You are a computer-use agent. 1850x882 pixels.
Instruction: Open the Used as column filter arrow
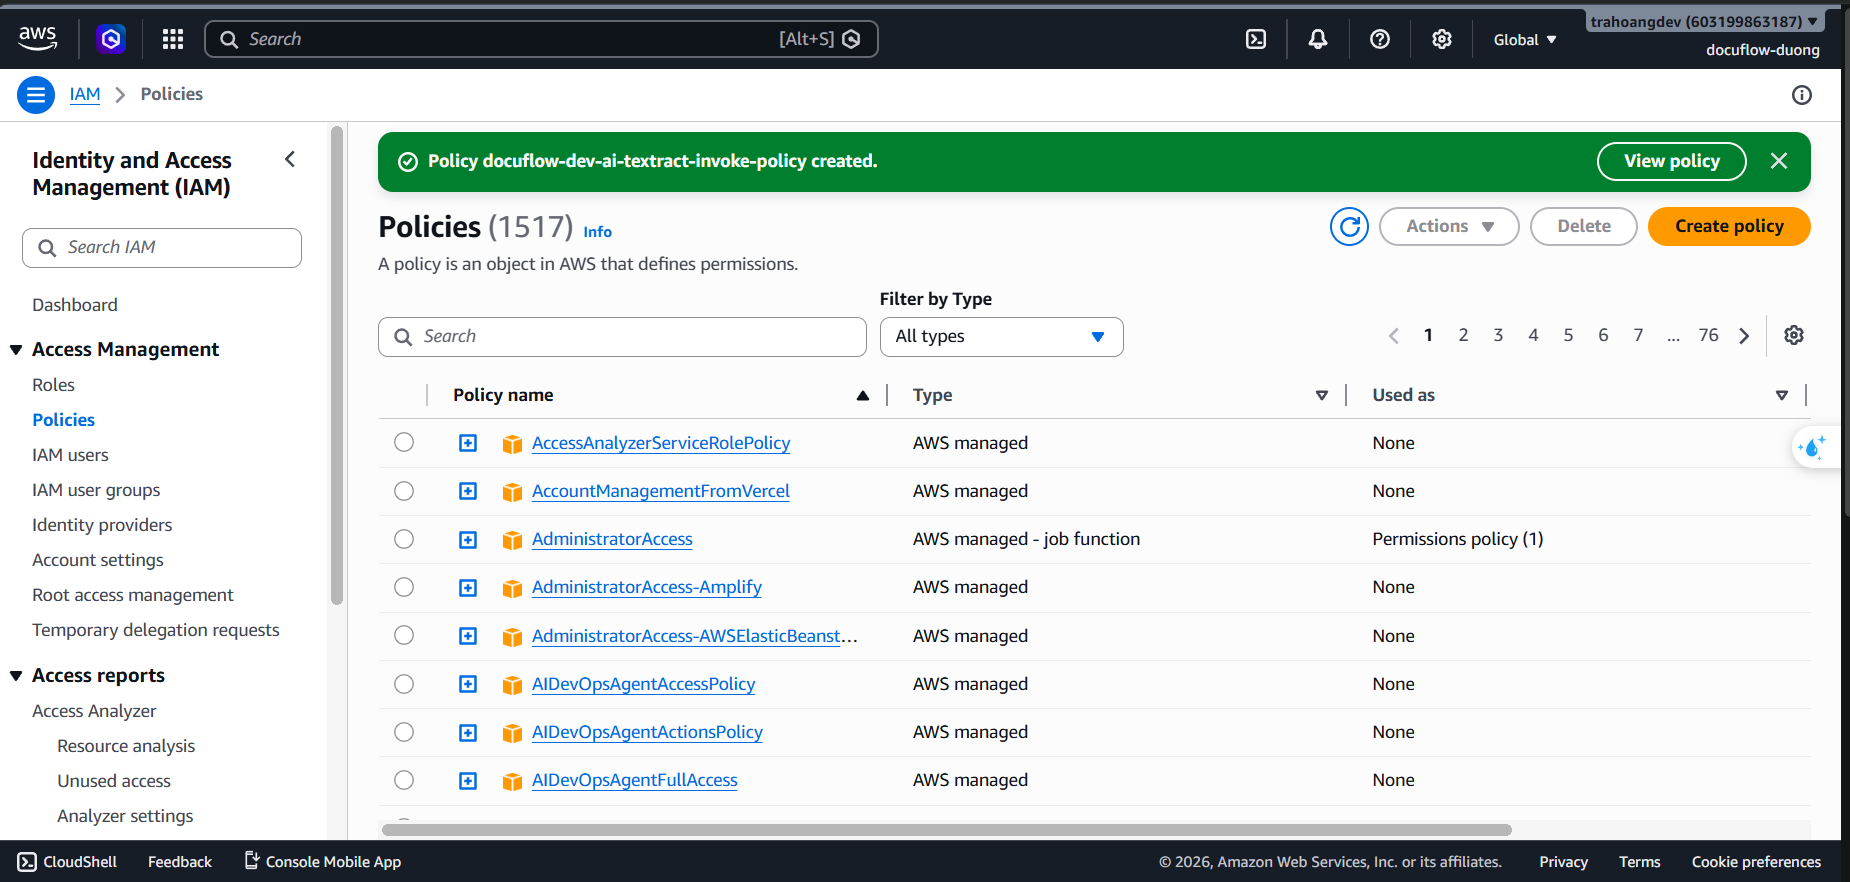(x=1782, y=396)
